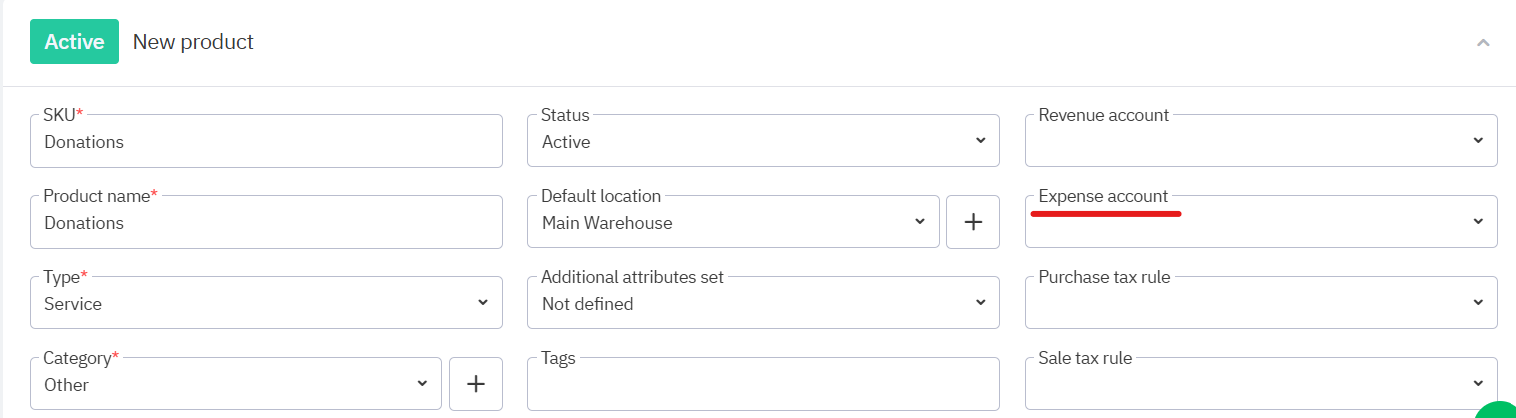Open the Default location dropdown
This screenshot has width=1516, height=418.
click(733, 223)
